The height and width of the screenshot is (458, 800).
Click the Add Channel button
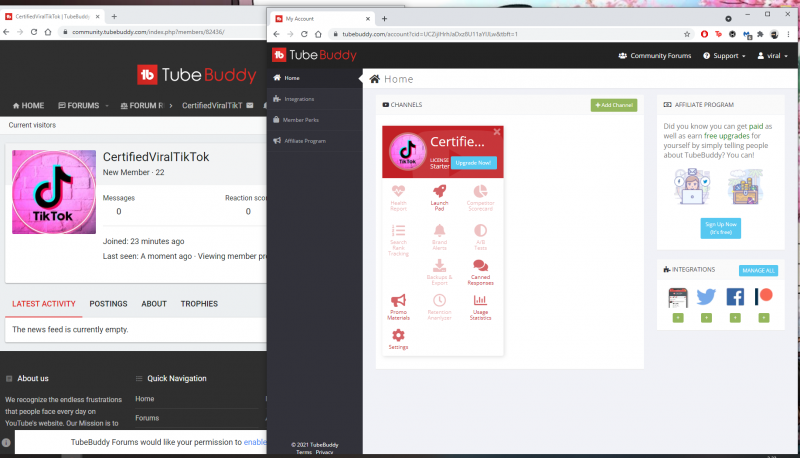click(613, 105)
